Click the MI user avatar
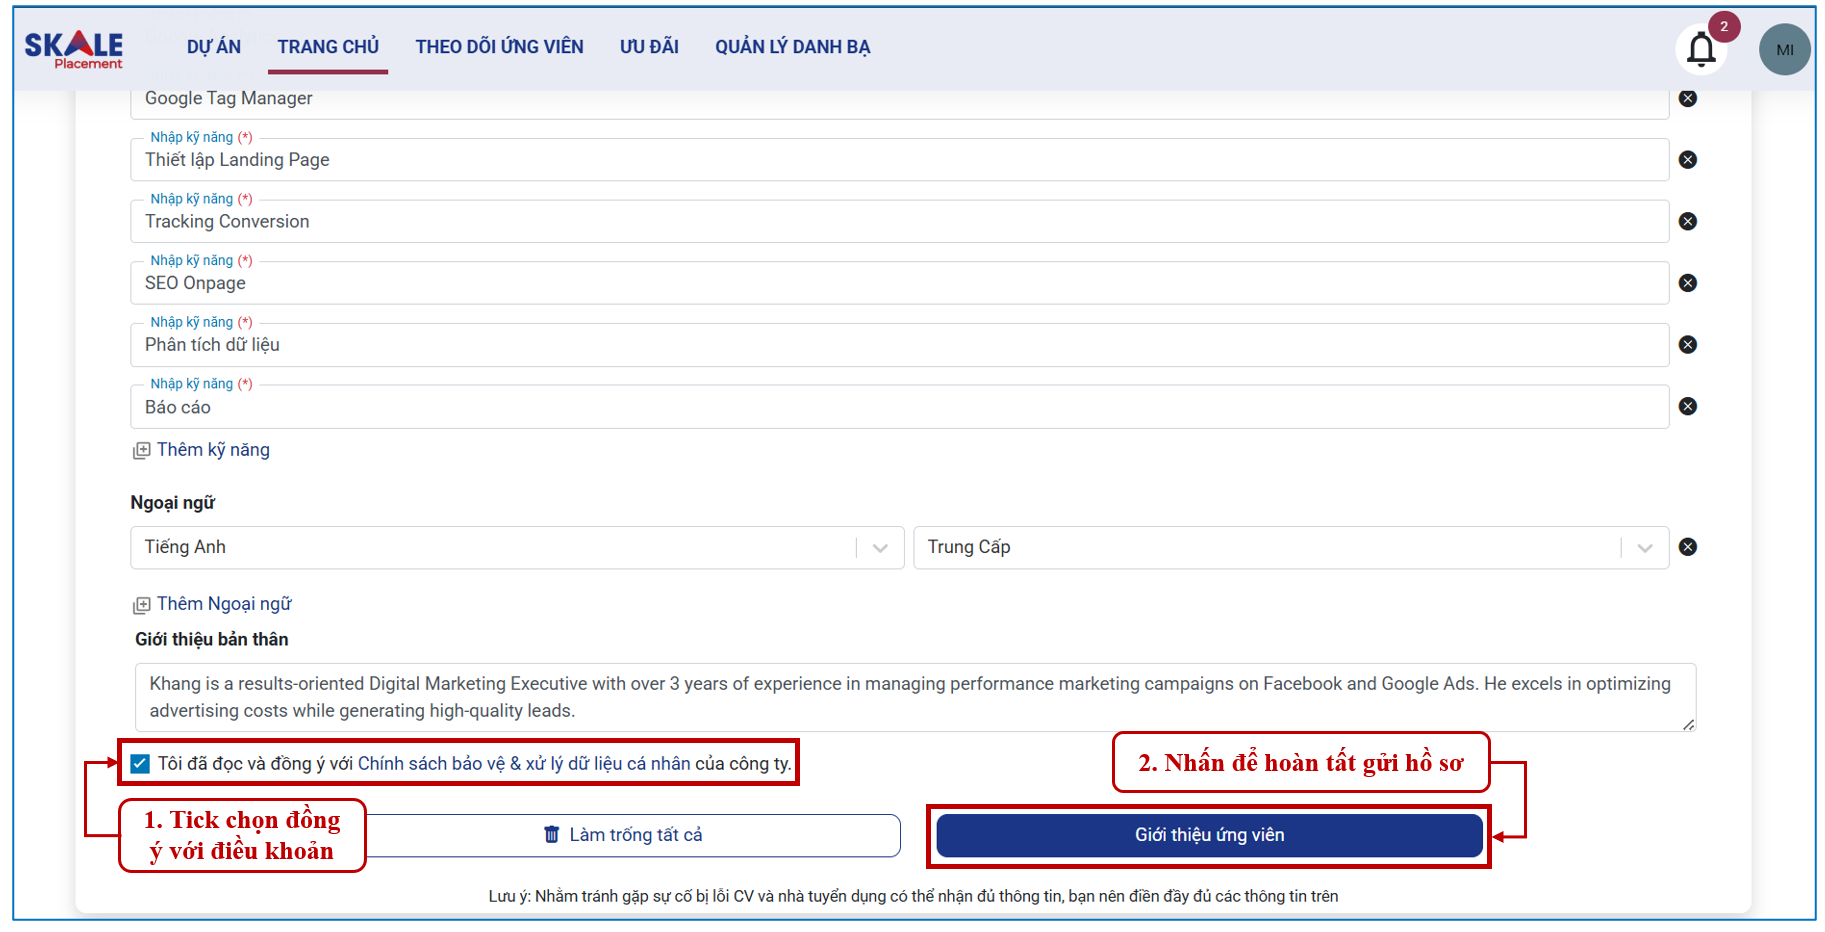 [1784, 50]
